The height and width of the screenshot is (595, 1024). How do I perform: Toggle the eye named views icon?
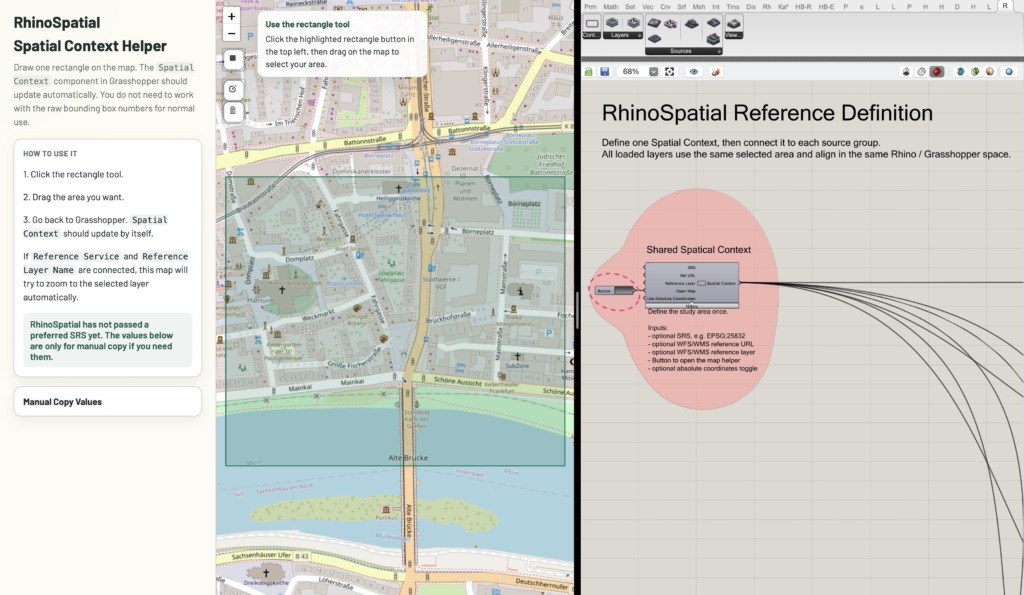(694, 72)
